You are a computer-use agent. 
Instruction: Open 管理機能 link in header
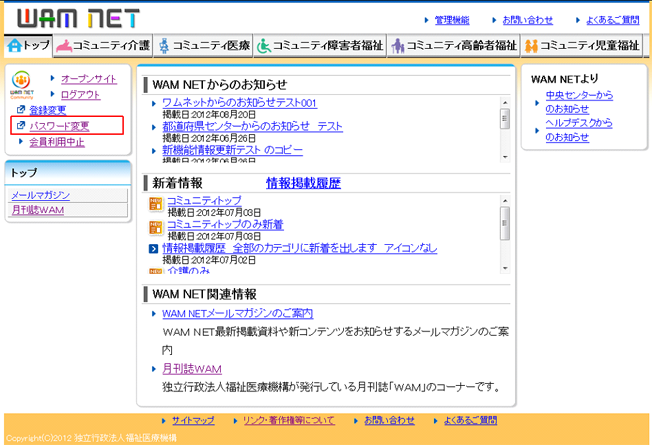point(452,20)
